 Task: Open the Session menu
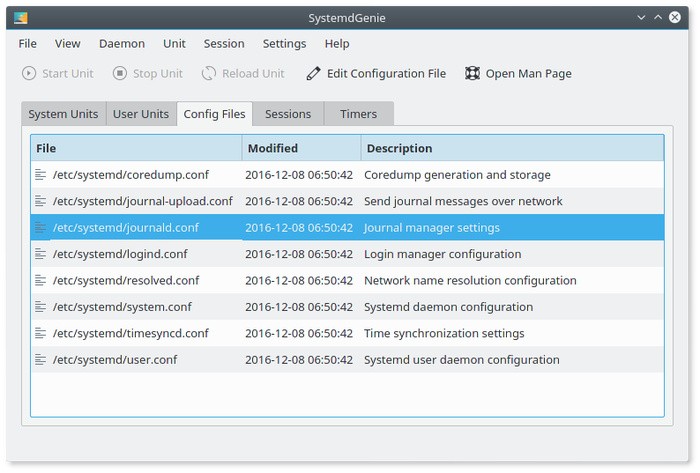coord(223,44)
